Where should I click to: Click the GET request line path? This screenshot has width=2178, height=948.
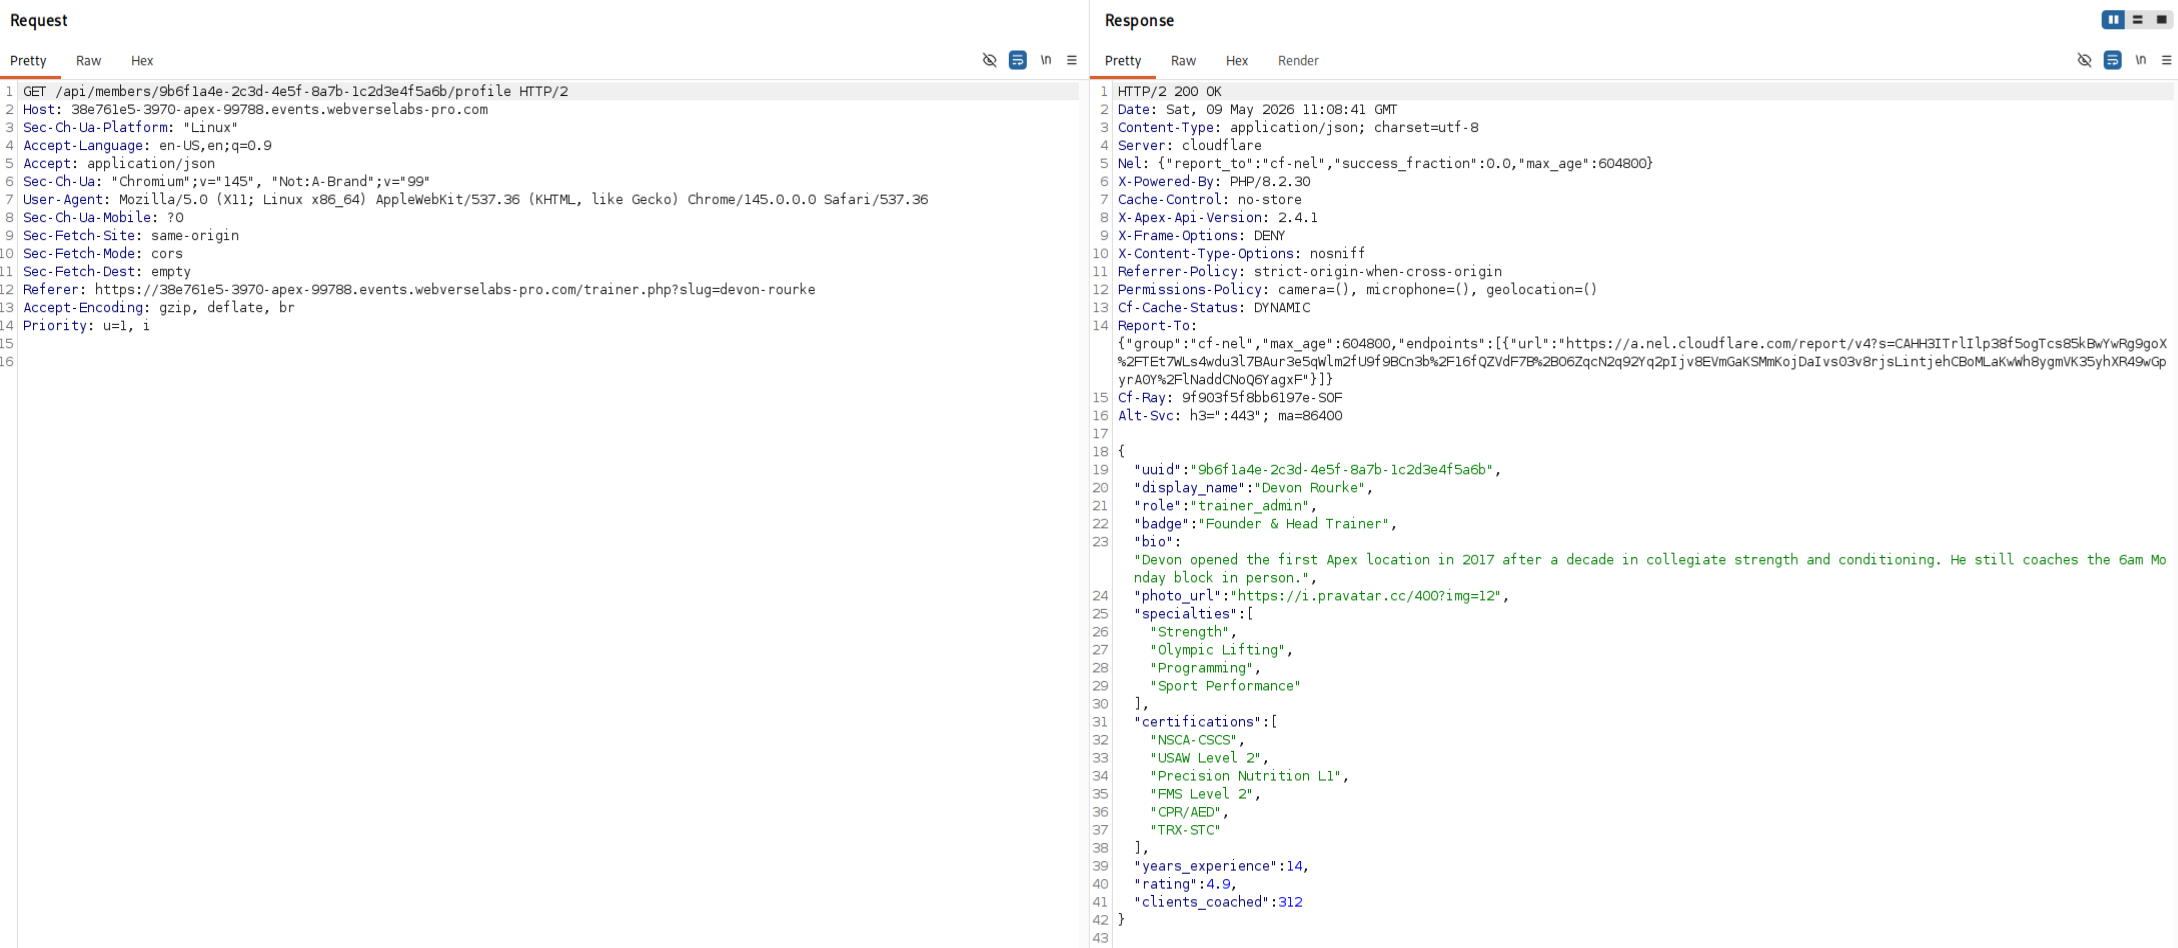(283, 91)
